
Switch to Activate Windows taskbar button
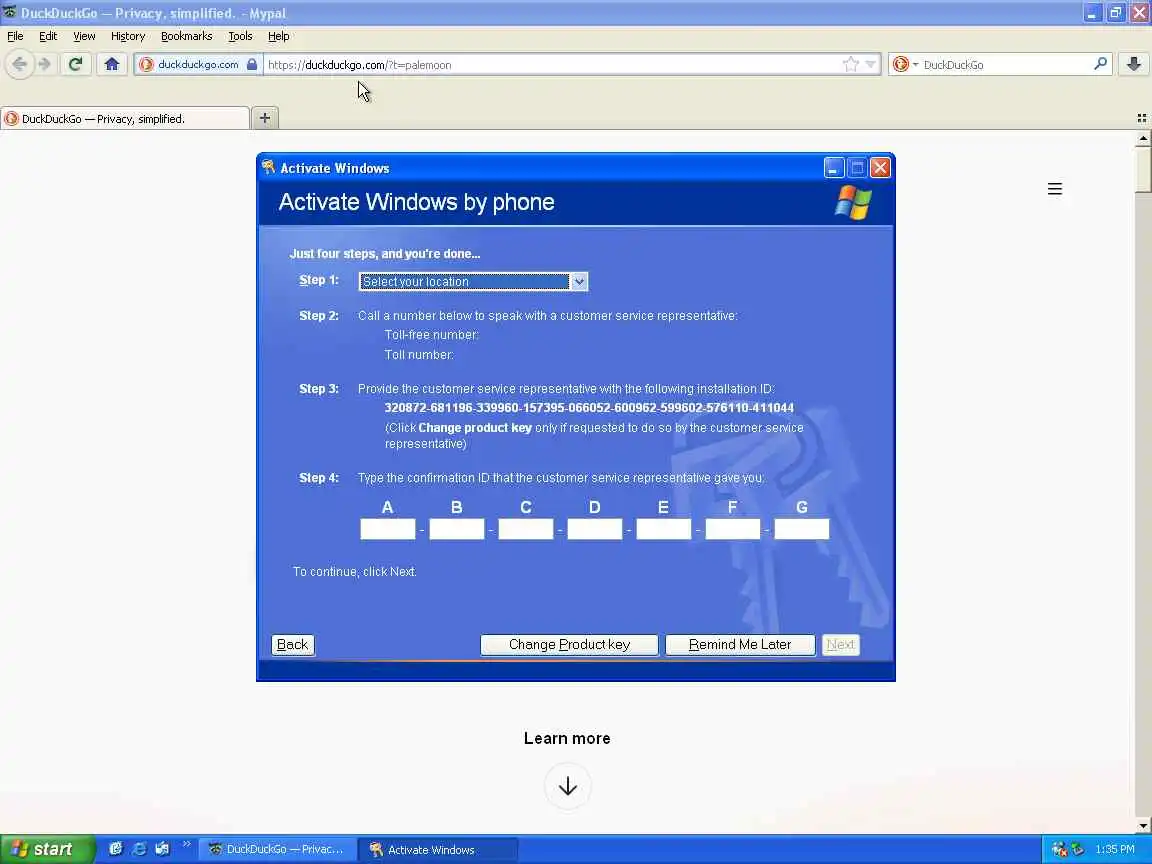[x=438, y=849]
